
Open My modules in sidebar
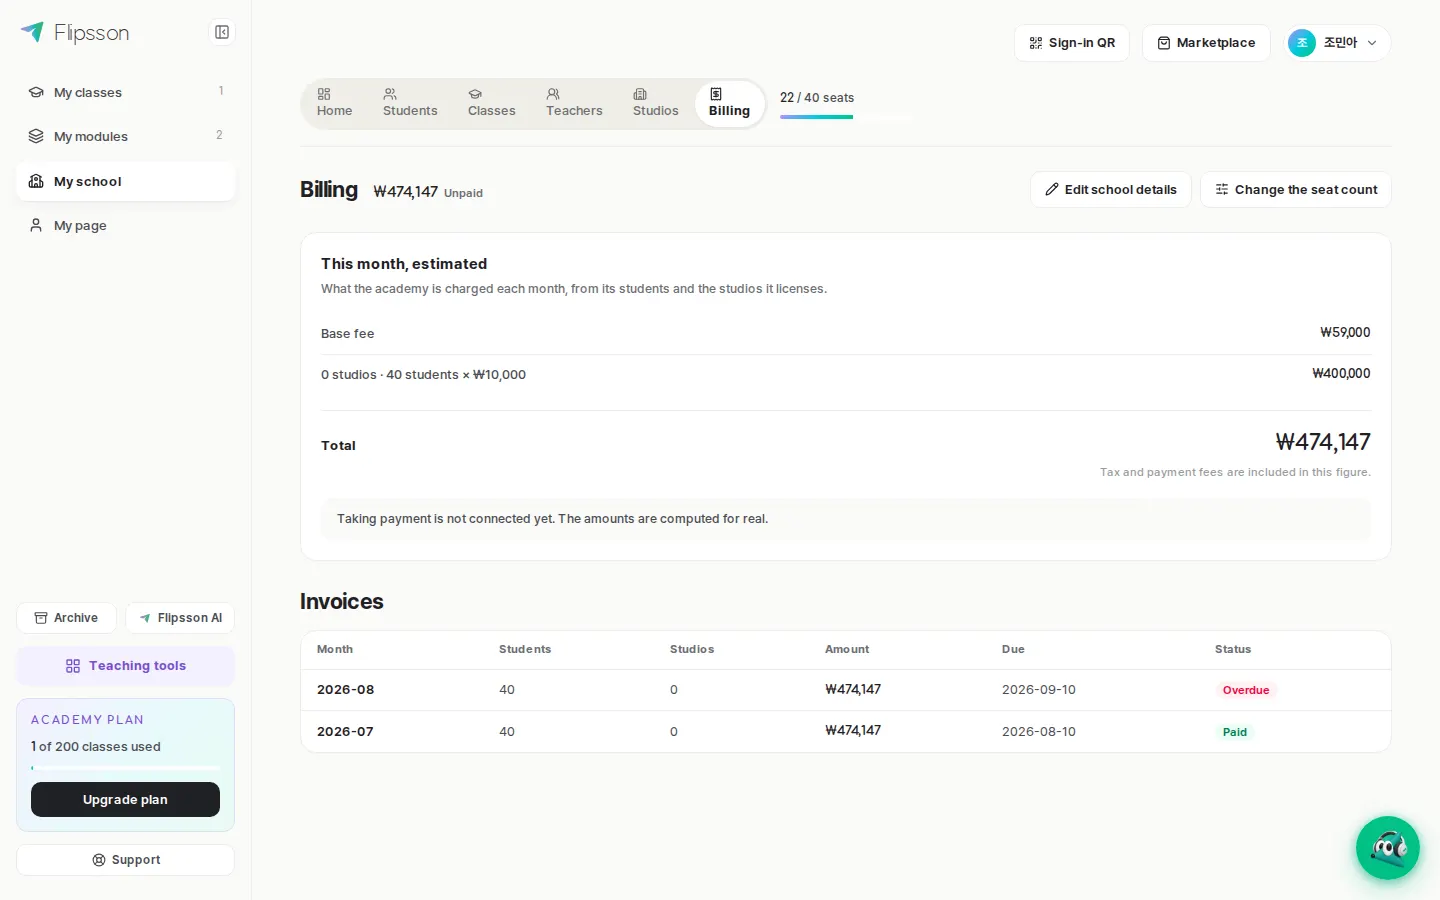click(x=126, y=136)
